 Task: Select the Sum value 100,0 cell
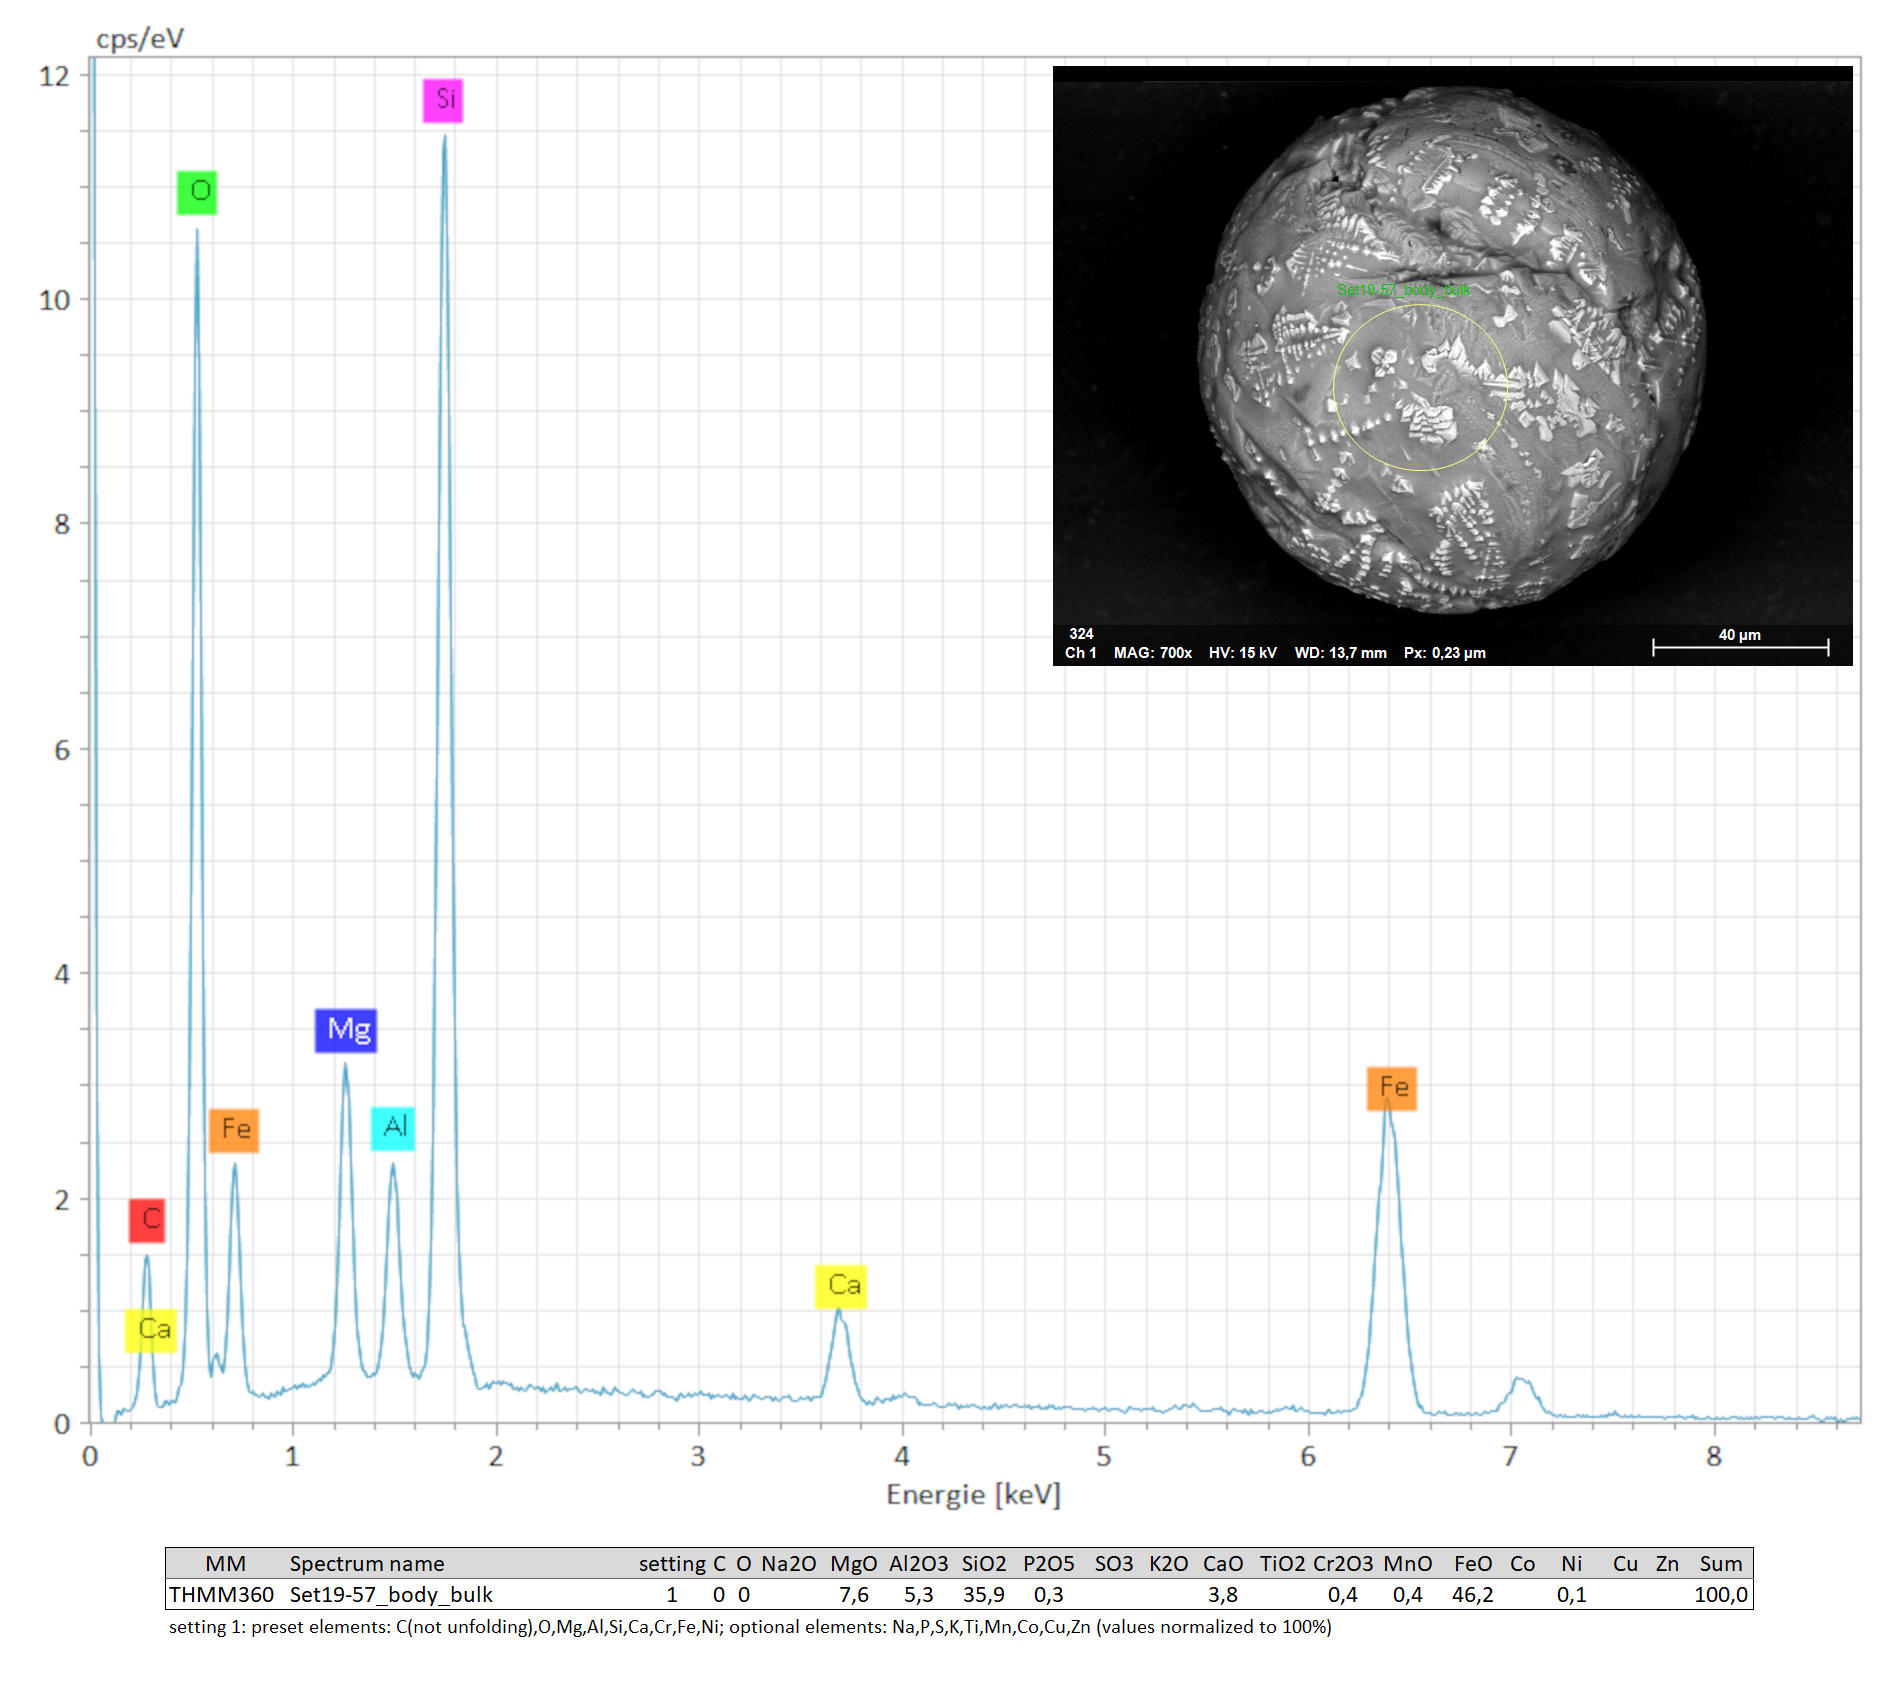coord(1720,1595)
